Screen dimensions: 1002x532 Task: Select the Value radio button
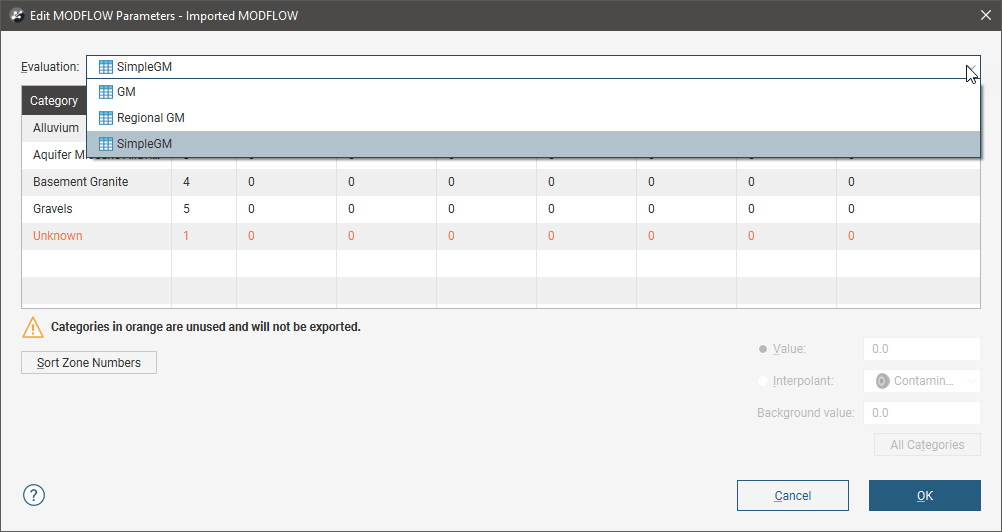click(x=764, y=349)
